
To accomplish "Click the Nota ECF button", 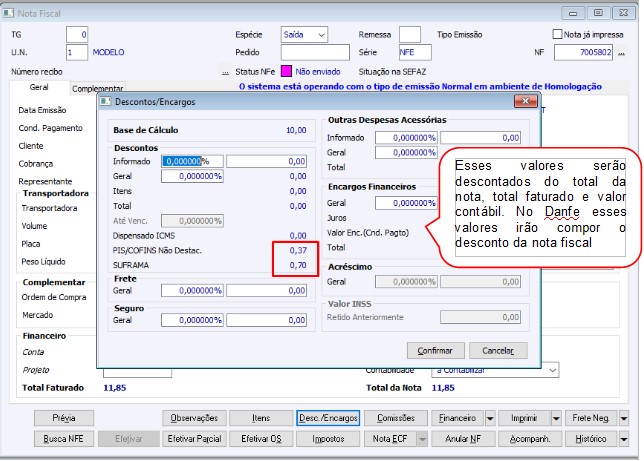I will 390,439.
